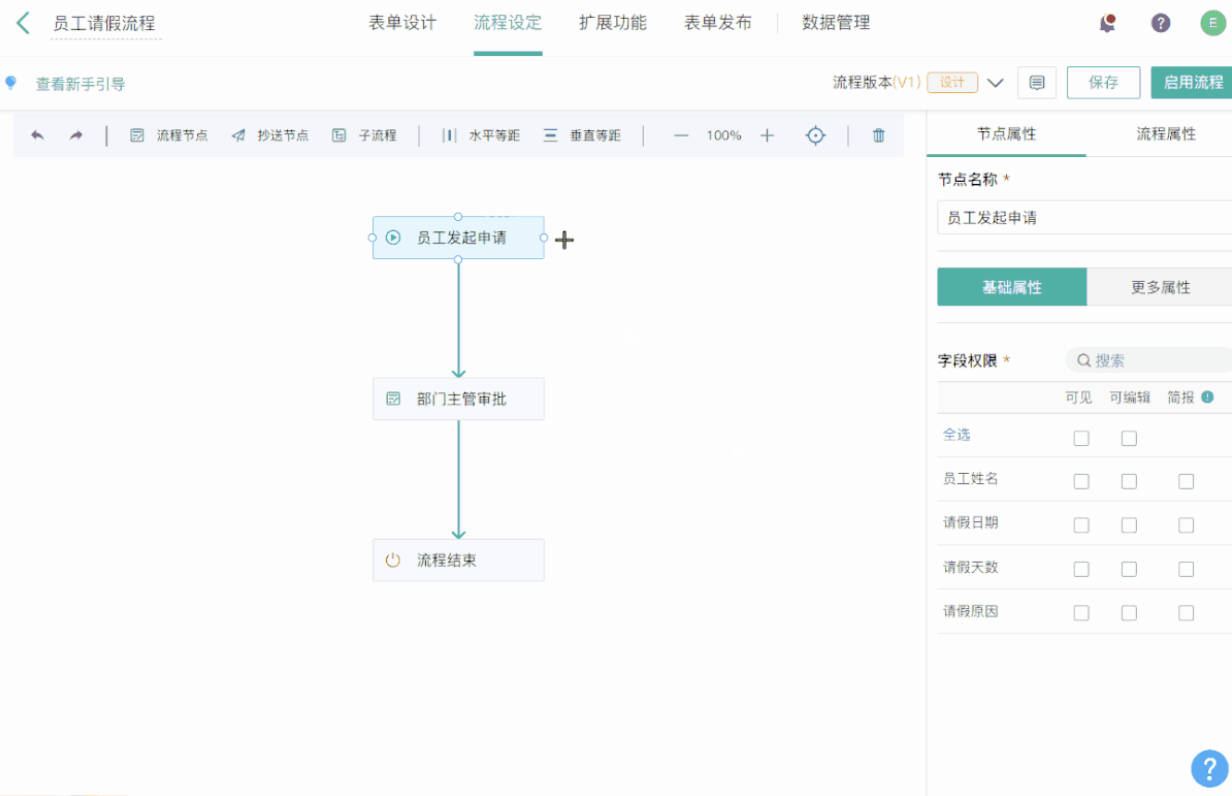Zoom out with the minus icon
Screen dimensions: 1232x796
(681, 135)
